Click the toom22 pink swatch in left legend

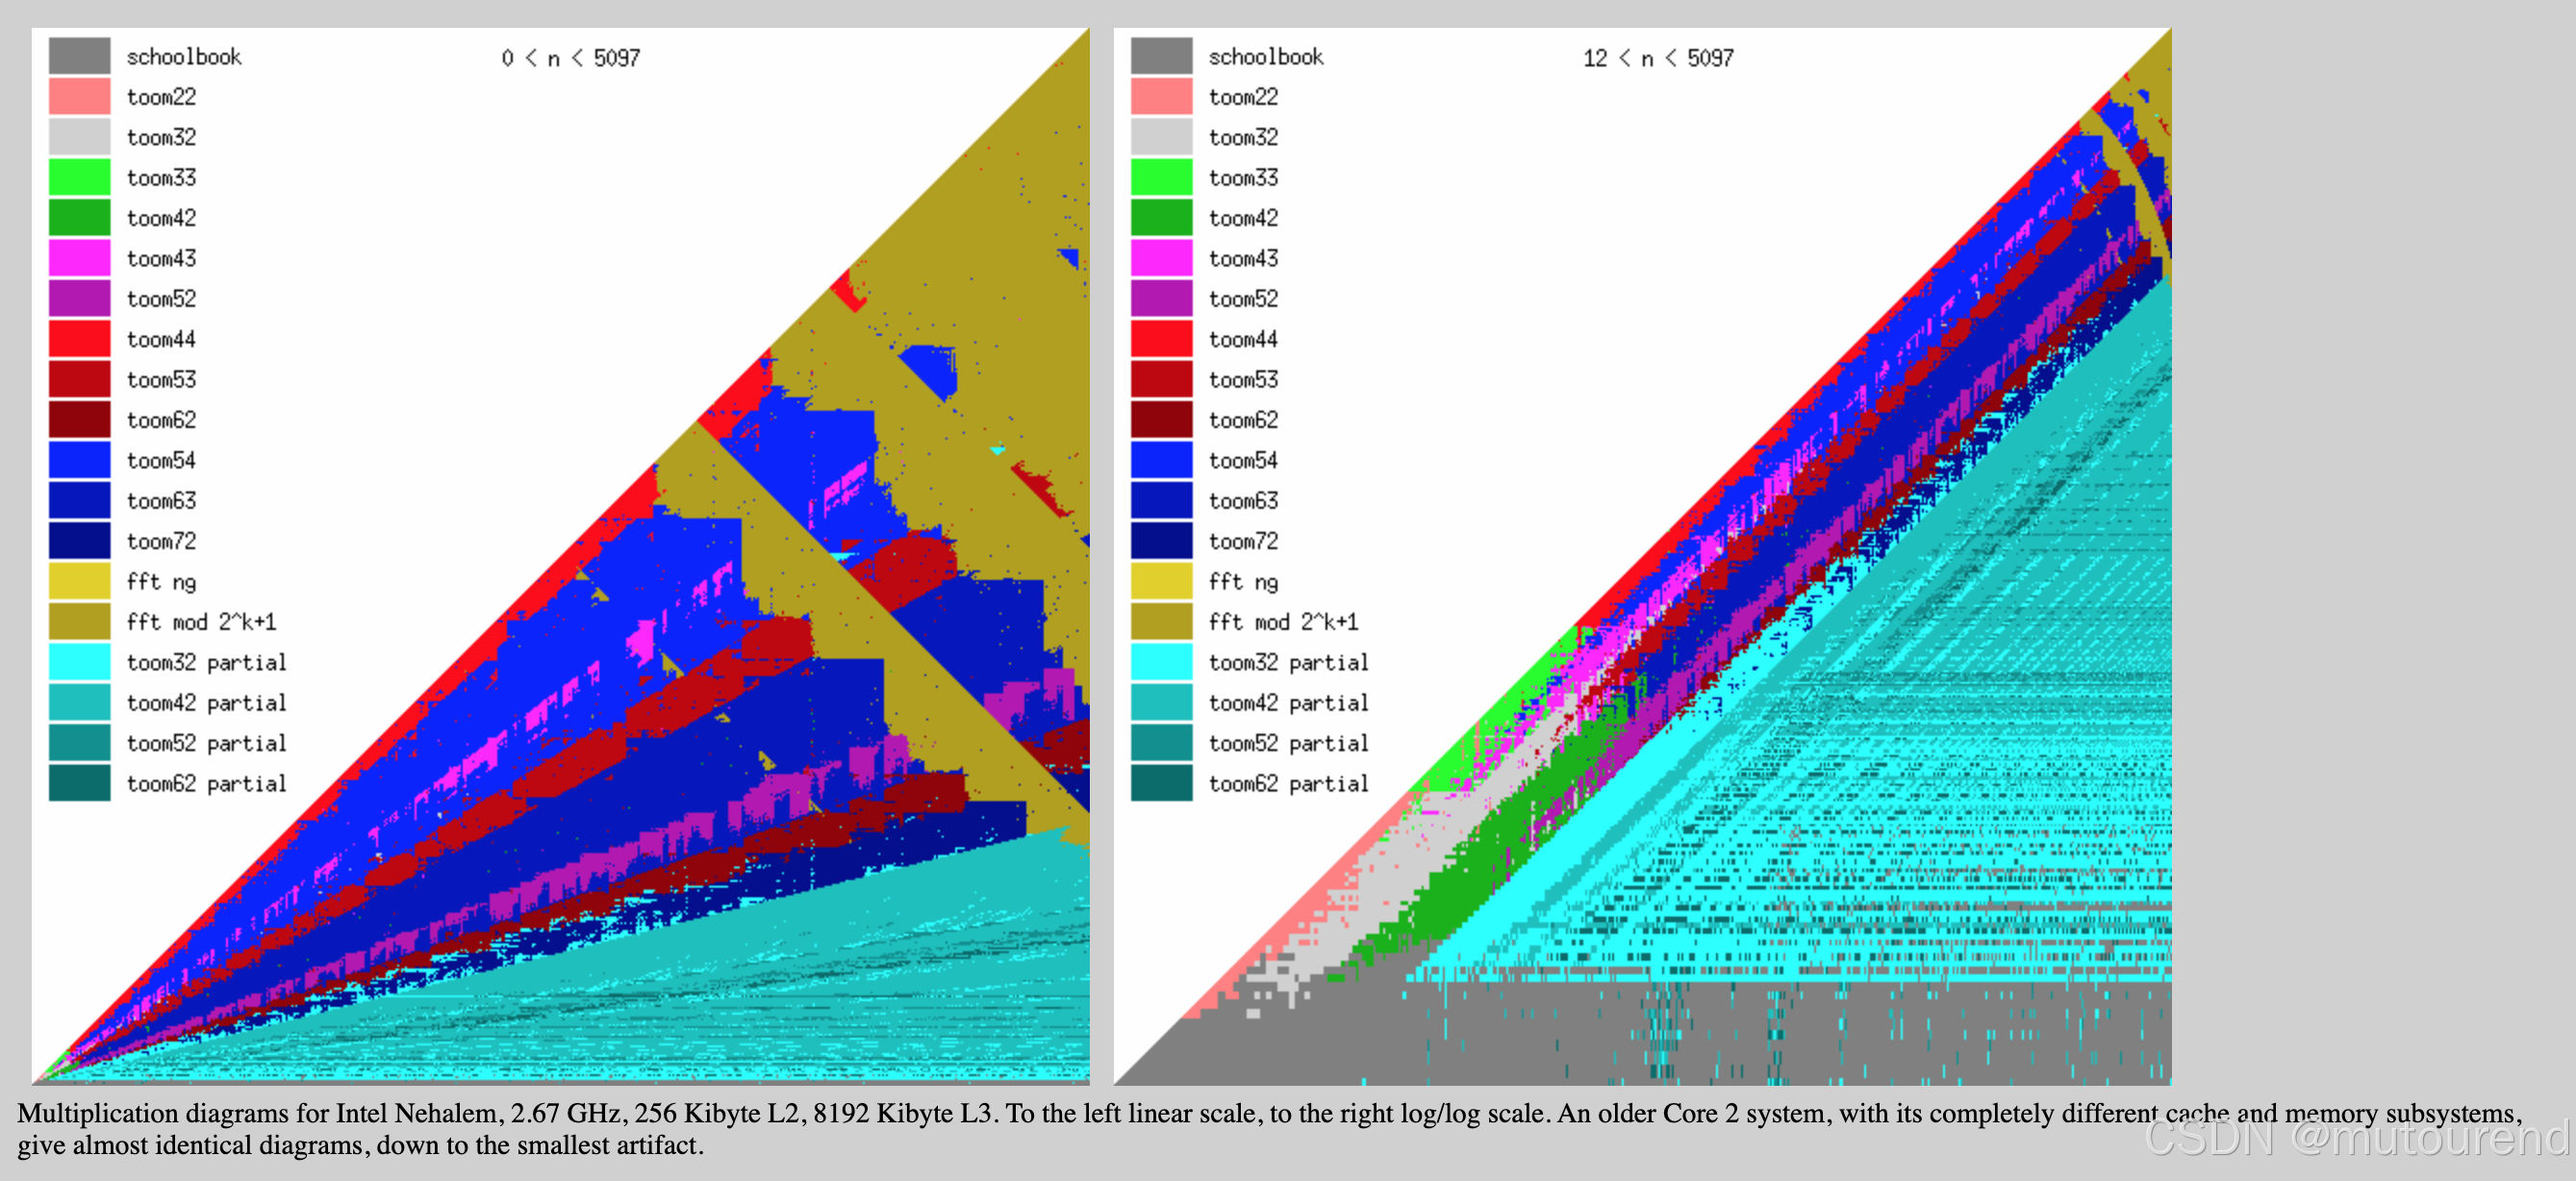click(x=79, y=97)
